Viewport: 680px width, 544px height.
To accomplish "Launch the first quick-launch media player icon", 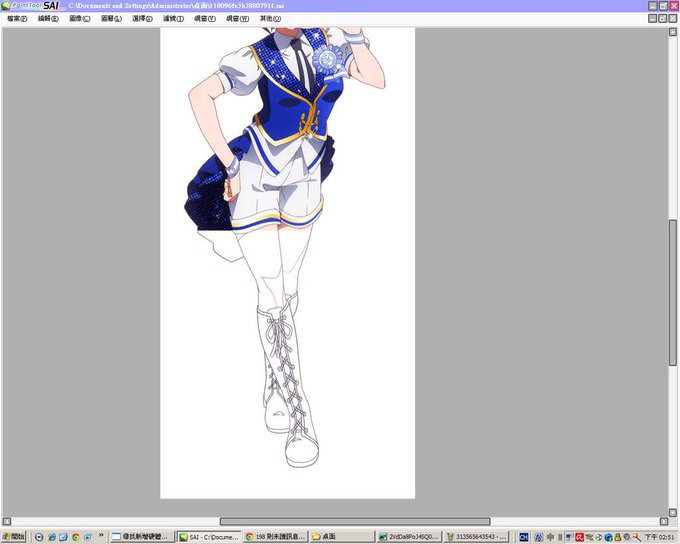I will pyautogui.click(x=39, y=537).
